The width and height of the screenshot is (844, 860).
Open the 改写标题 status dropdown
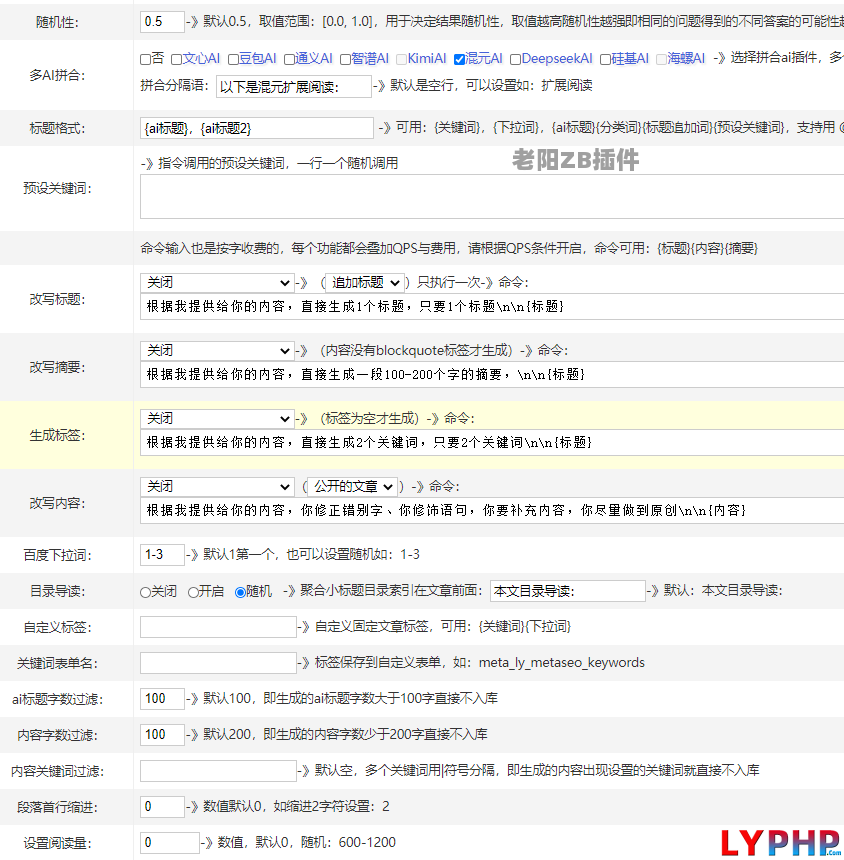(217, 282)
